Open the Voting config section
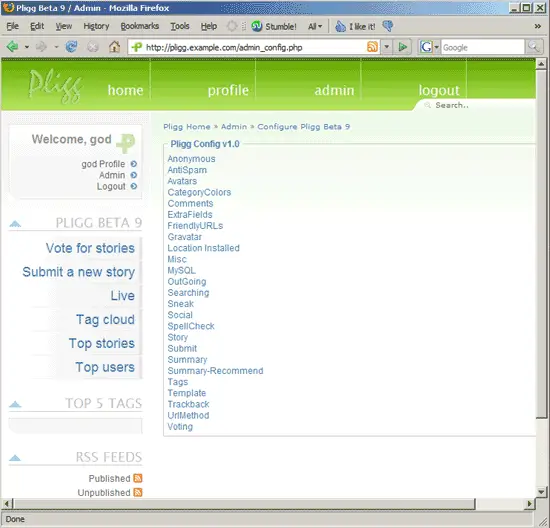 tap(180, 427)
